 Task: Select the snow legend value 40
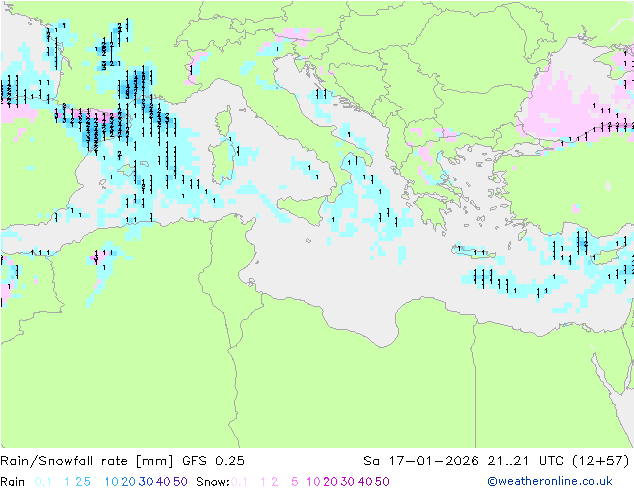coord(365,482)
